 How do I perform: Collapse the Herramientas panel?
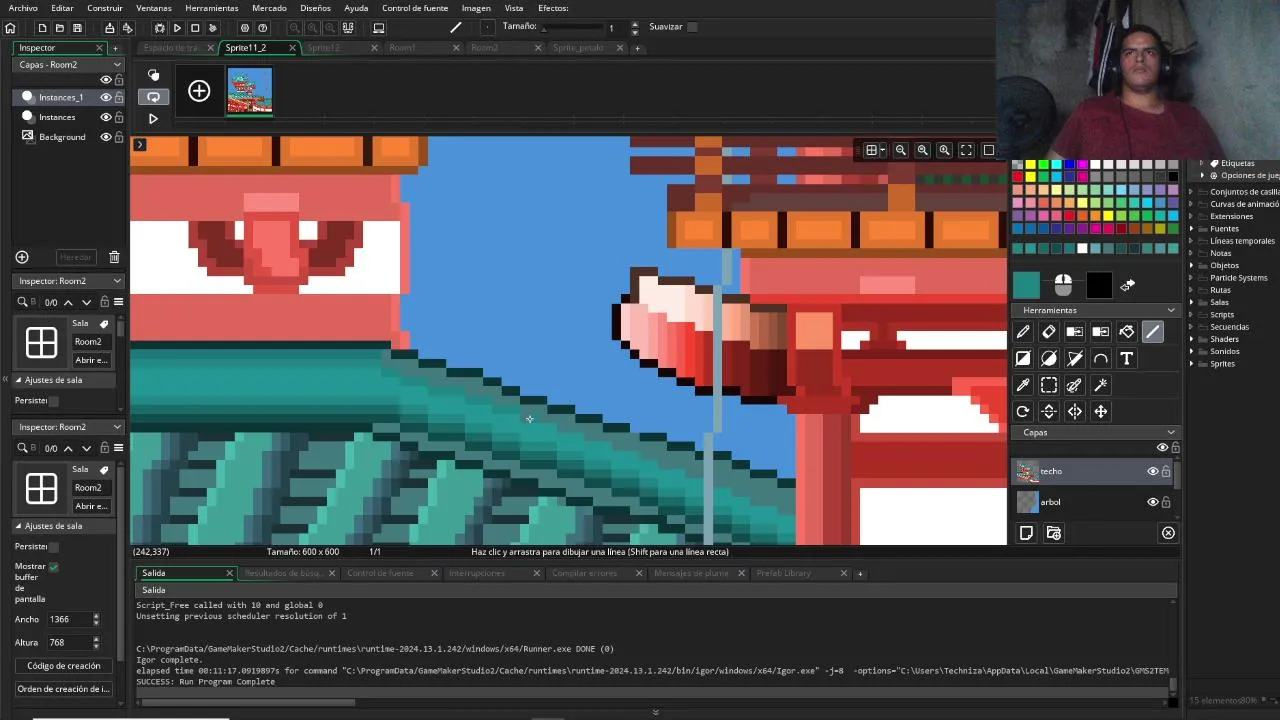click(x=1171, y=310)
